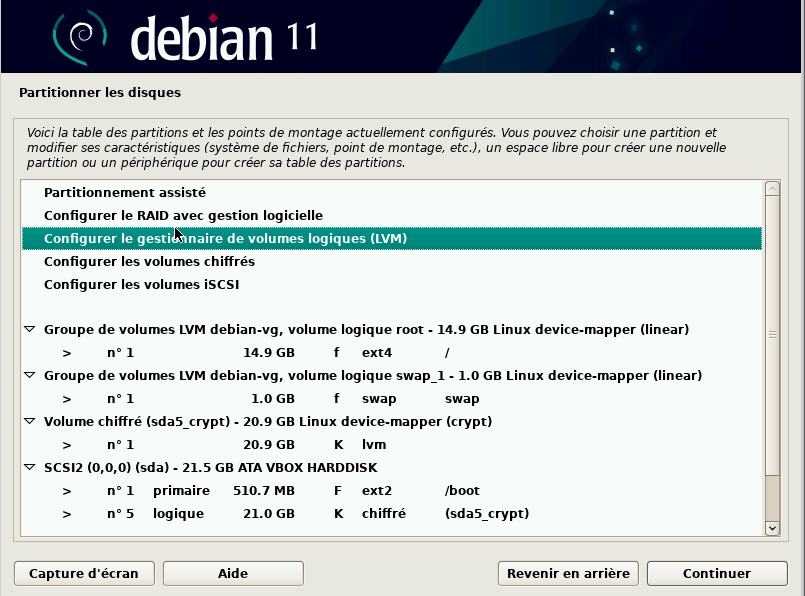
Task: Open the Aide help button
Action: pos(232,573)
